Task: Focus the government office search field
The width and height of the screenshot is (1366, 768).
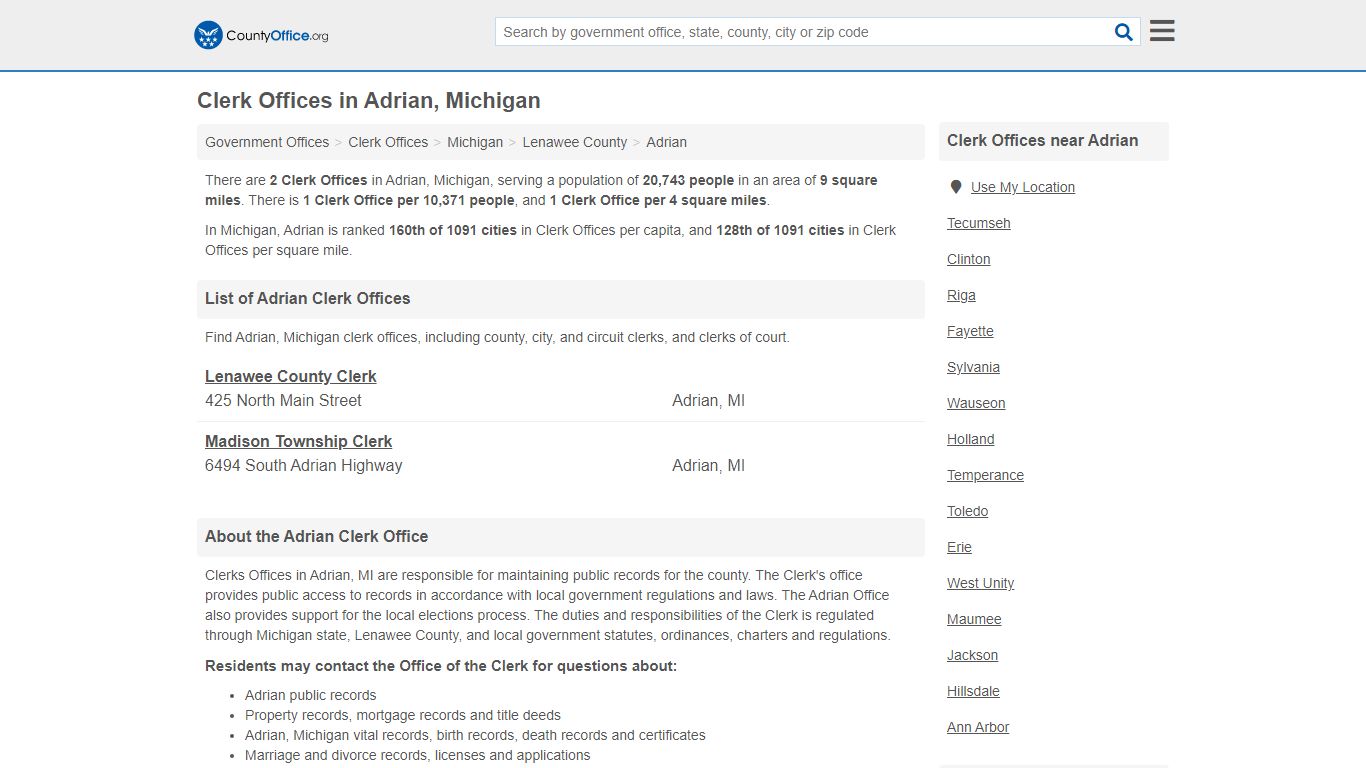Action: pyautogui.click(x=804, y=32)
